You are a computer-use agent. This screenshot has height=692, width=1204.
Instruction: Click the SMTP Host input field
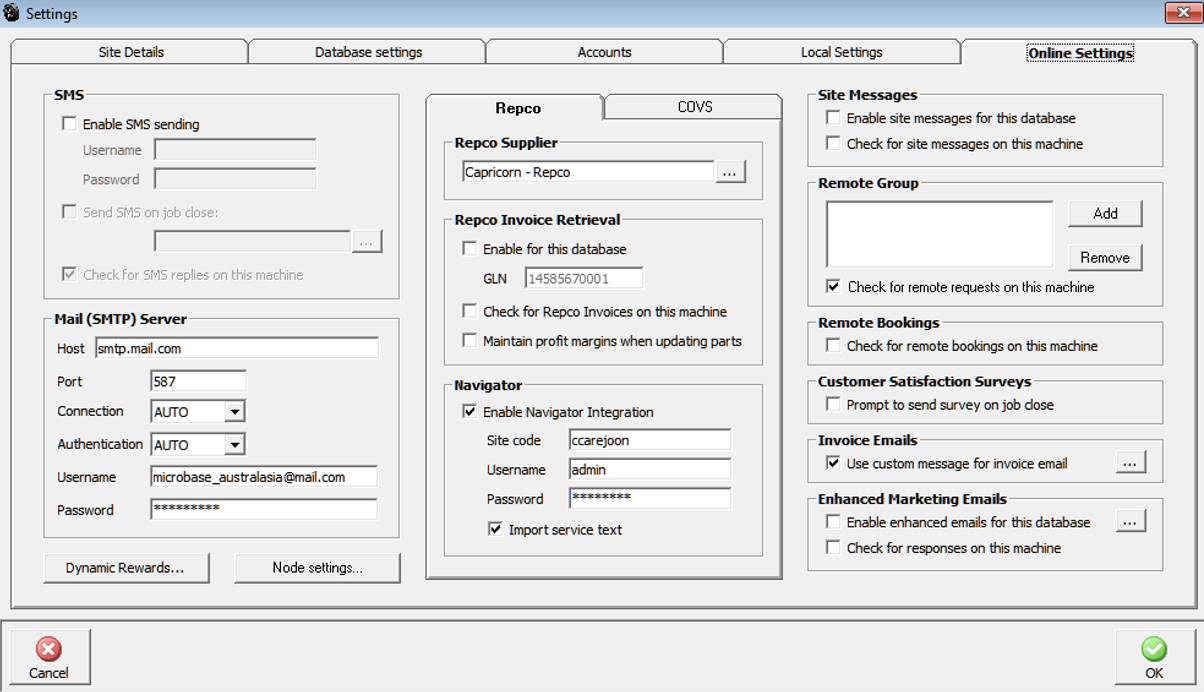tap(237, 348)
